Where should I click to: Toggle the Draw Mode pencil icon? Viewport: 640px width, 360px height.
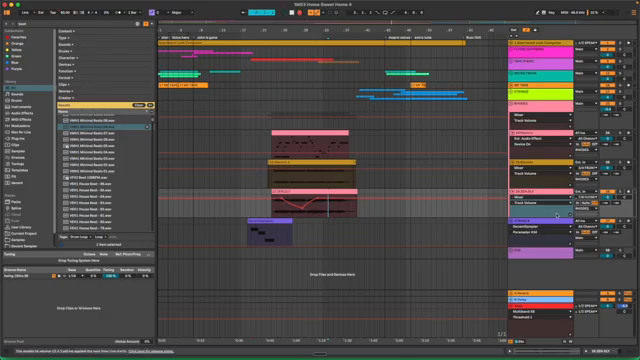click(x=537, y=13)
